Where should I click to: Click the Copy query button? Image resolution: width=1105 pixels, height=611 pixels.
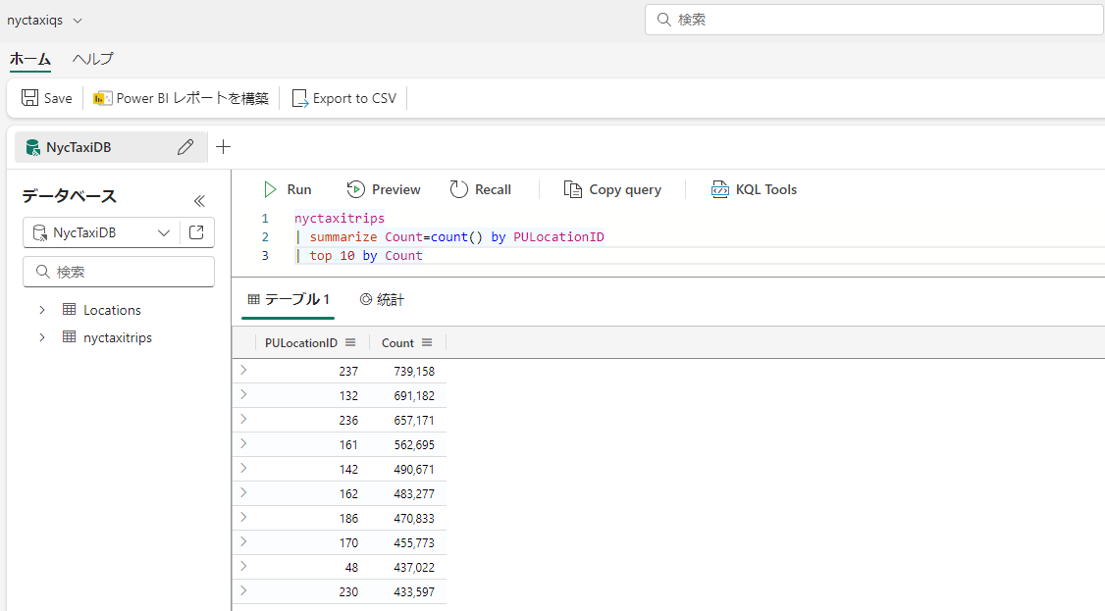[x=613, y=189]
